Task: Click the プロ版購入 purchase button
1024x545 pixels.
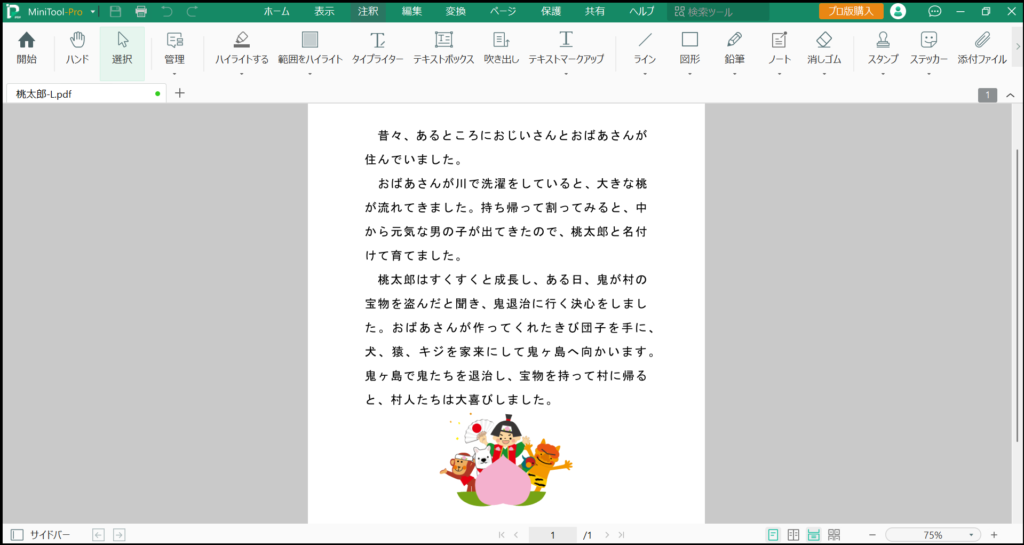Action: click(x=850, y=11)
